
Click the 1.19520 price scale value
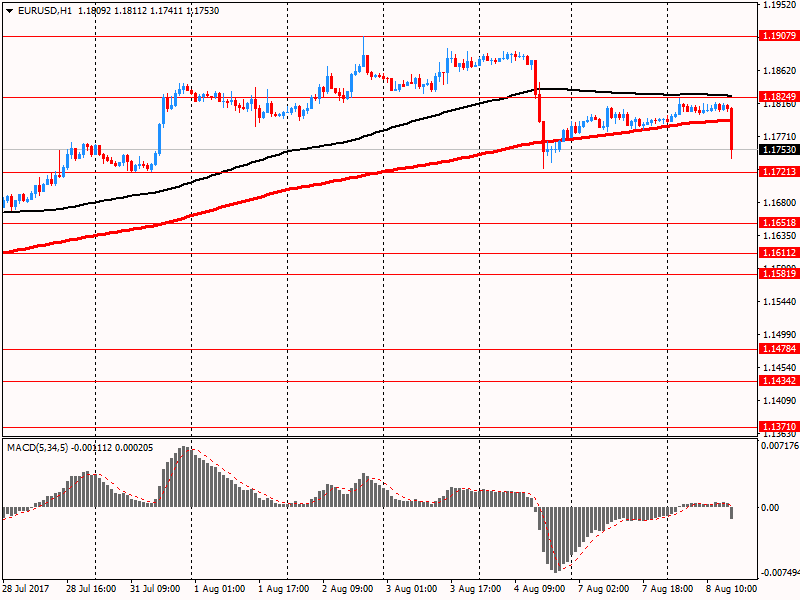click(x=780, y=5)
